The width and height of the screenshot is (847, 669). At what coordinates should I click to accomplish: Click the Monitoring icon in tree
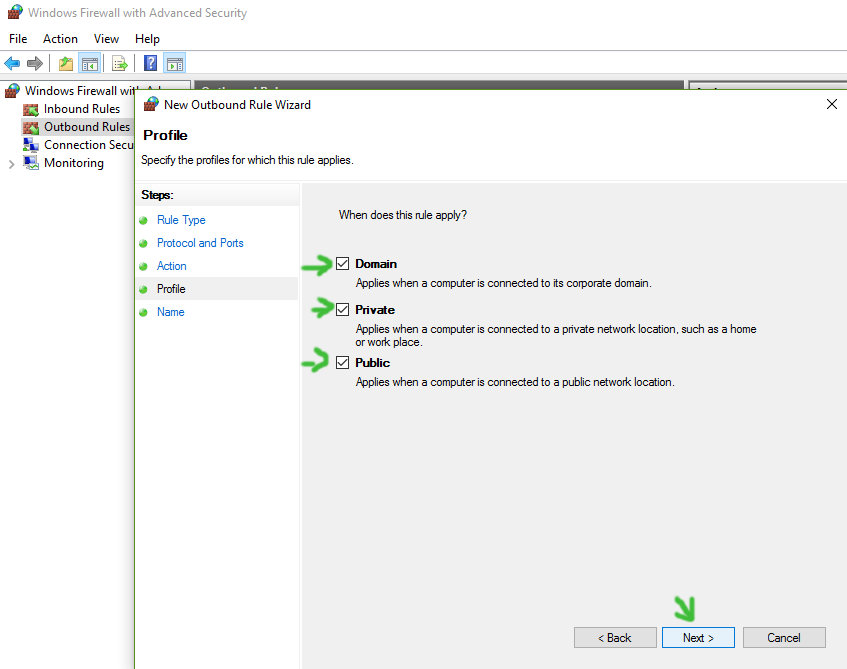click(31, 163)
